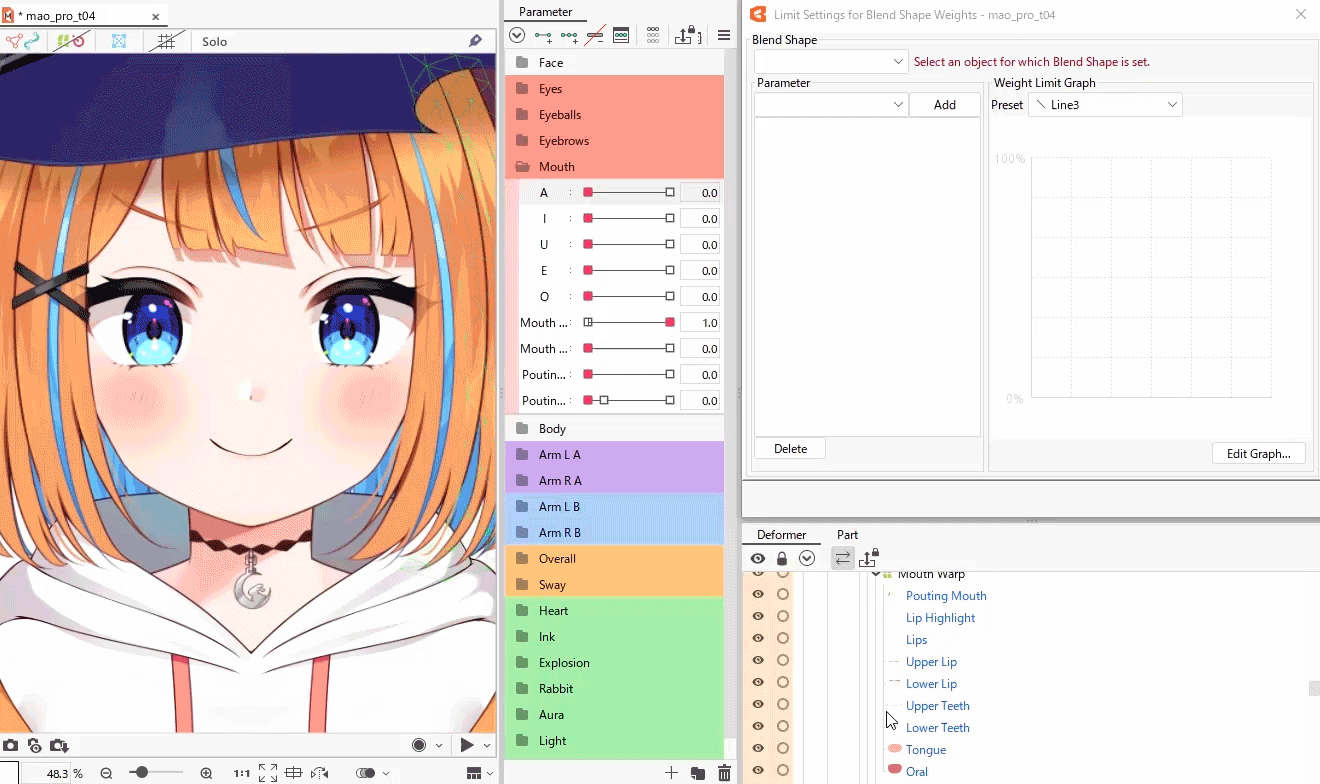Screen dimensions: 1320x784
Task: Click the fit-to-screen icon below the canvas
Action: [268, 773]
